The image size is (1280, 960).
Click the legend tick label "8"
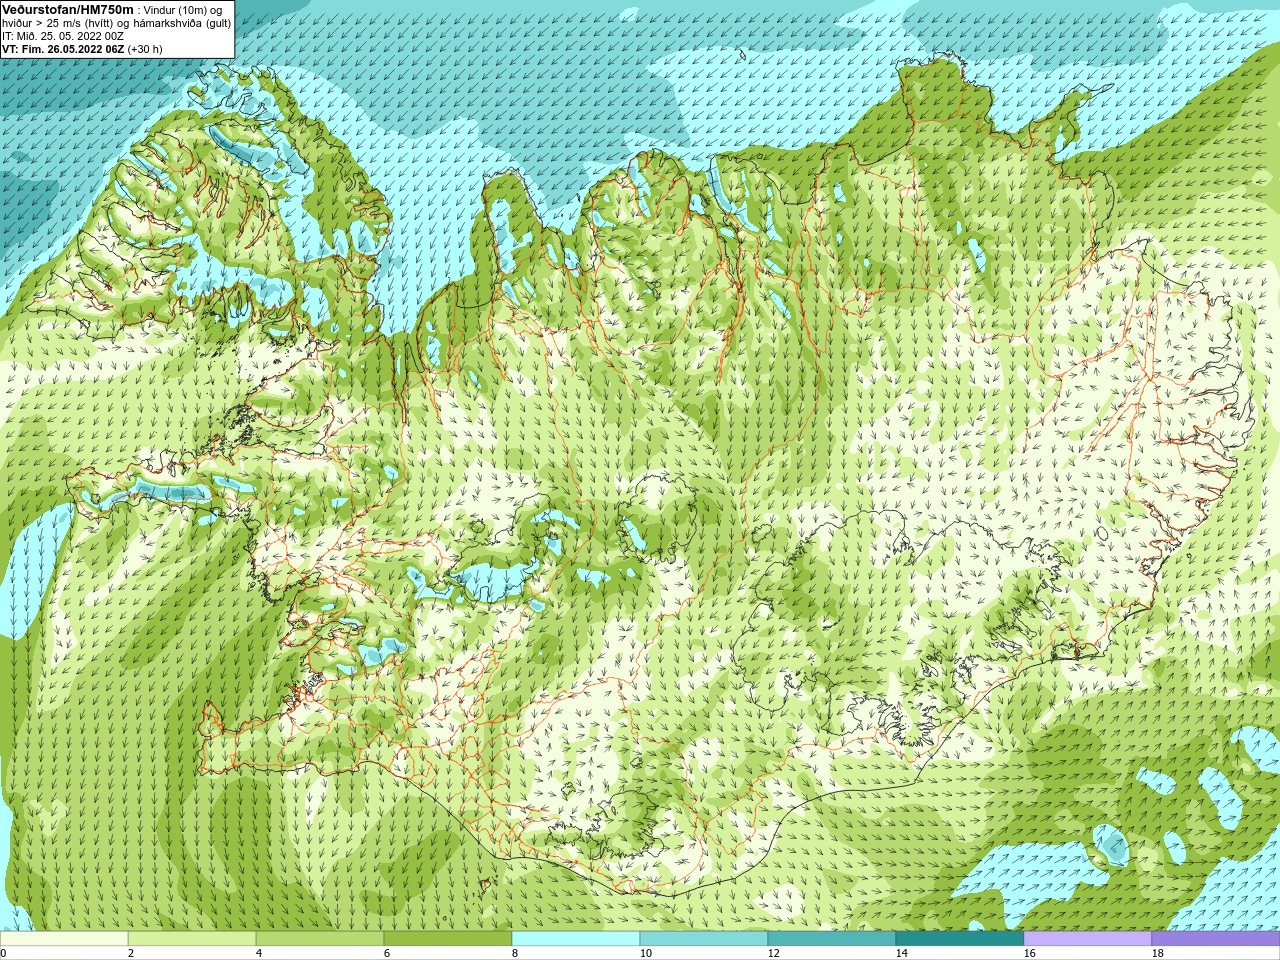[x=515, y=953]
